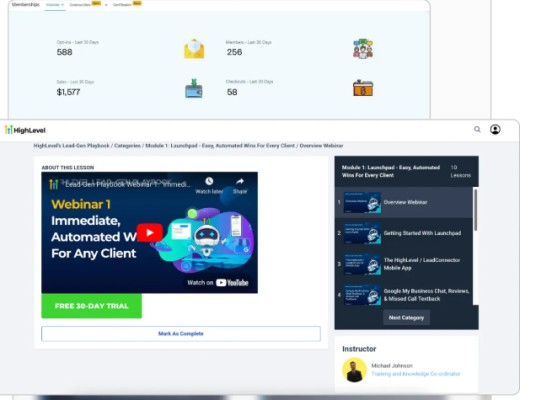
Task: Click the Module 1 panel header title
Action: point(391,171)
